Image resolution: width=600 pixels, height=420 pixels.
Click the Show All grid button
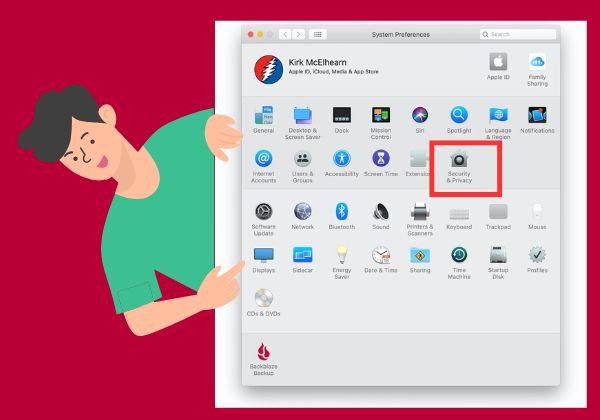tap(318, 34)
